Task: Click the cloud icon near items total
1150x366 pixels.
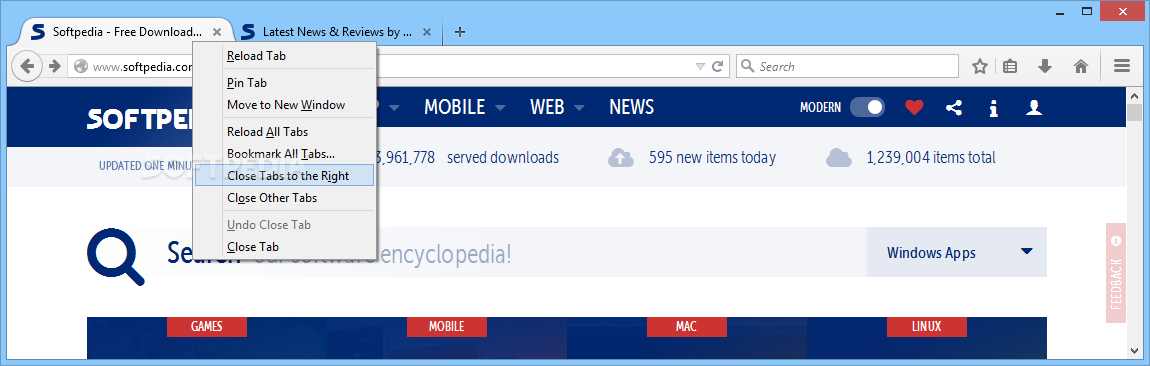Action: (x=838, y=157)
